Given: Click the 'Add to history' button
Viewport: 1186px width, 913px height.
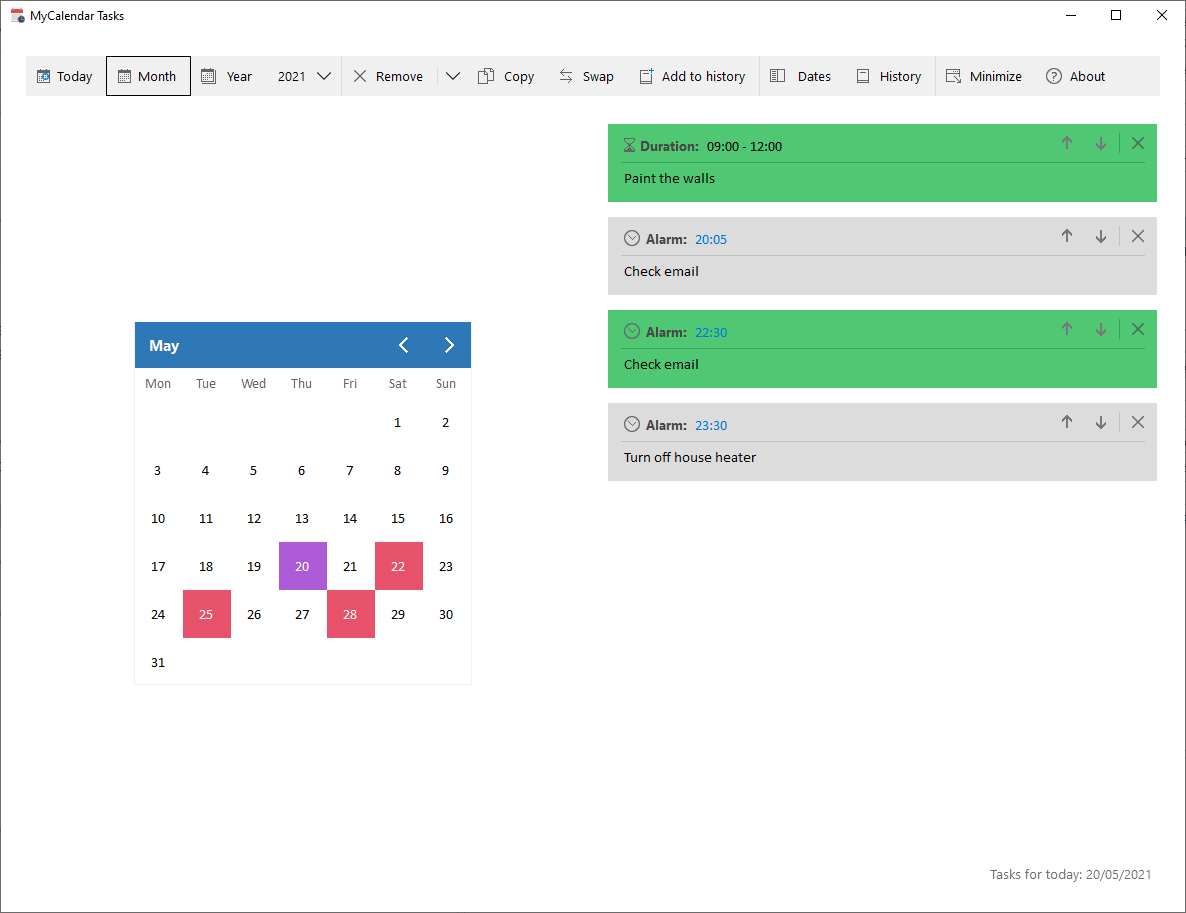Looking at the screenshot, I should click(692, 77).
